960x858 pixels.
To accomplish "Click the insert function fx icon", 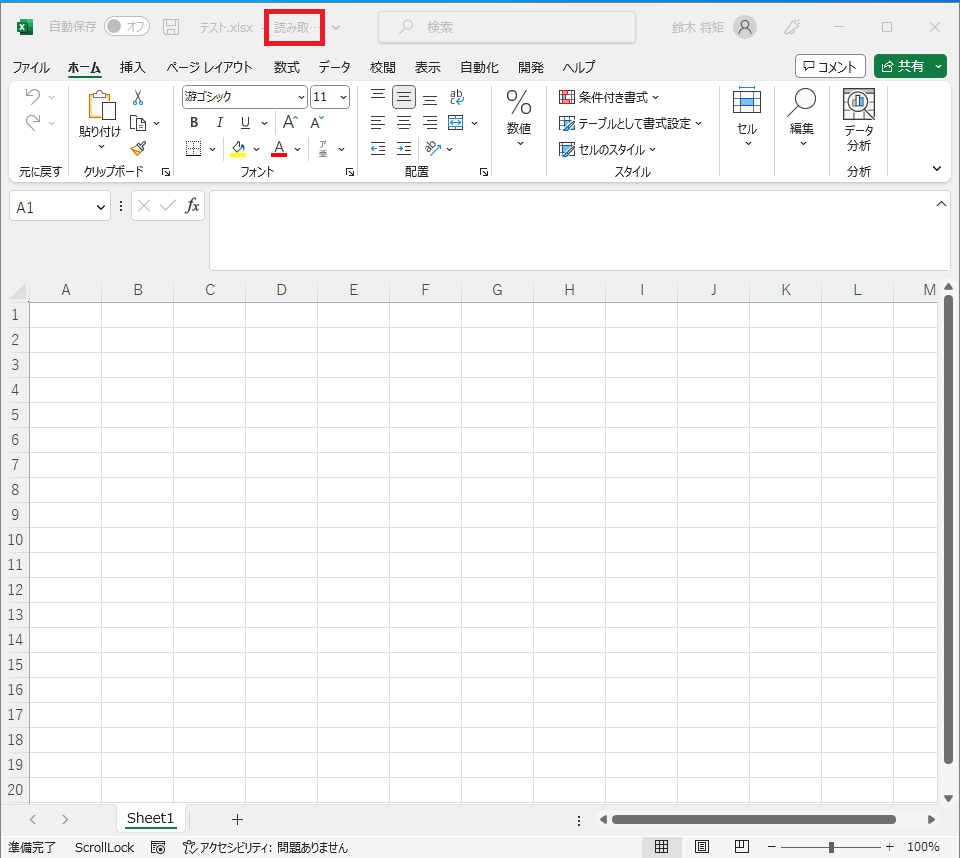I will pyautogui.click(x=192, y=206).
